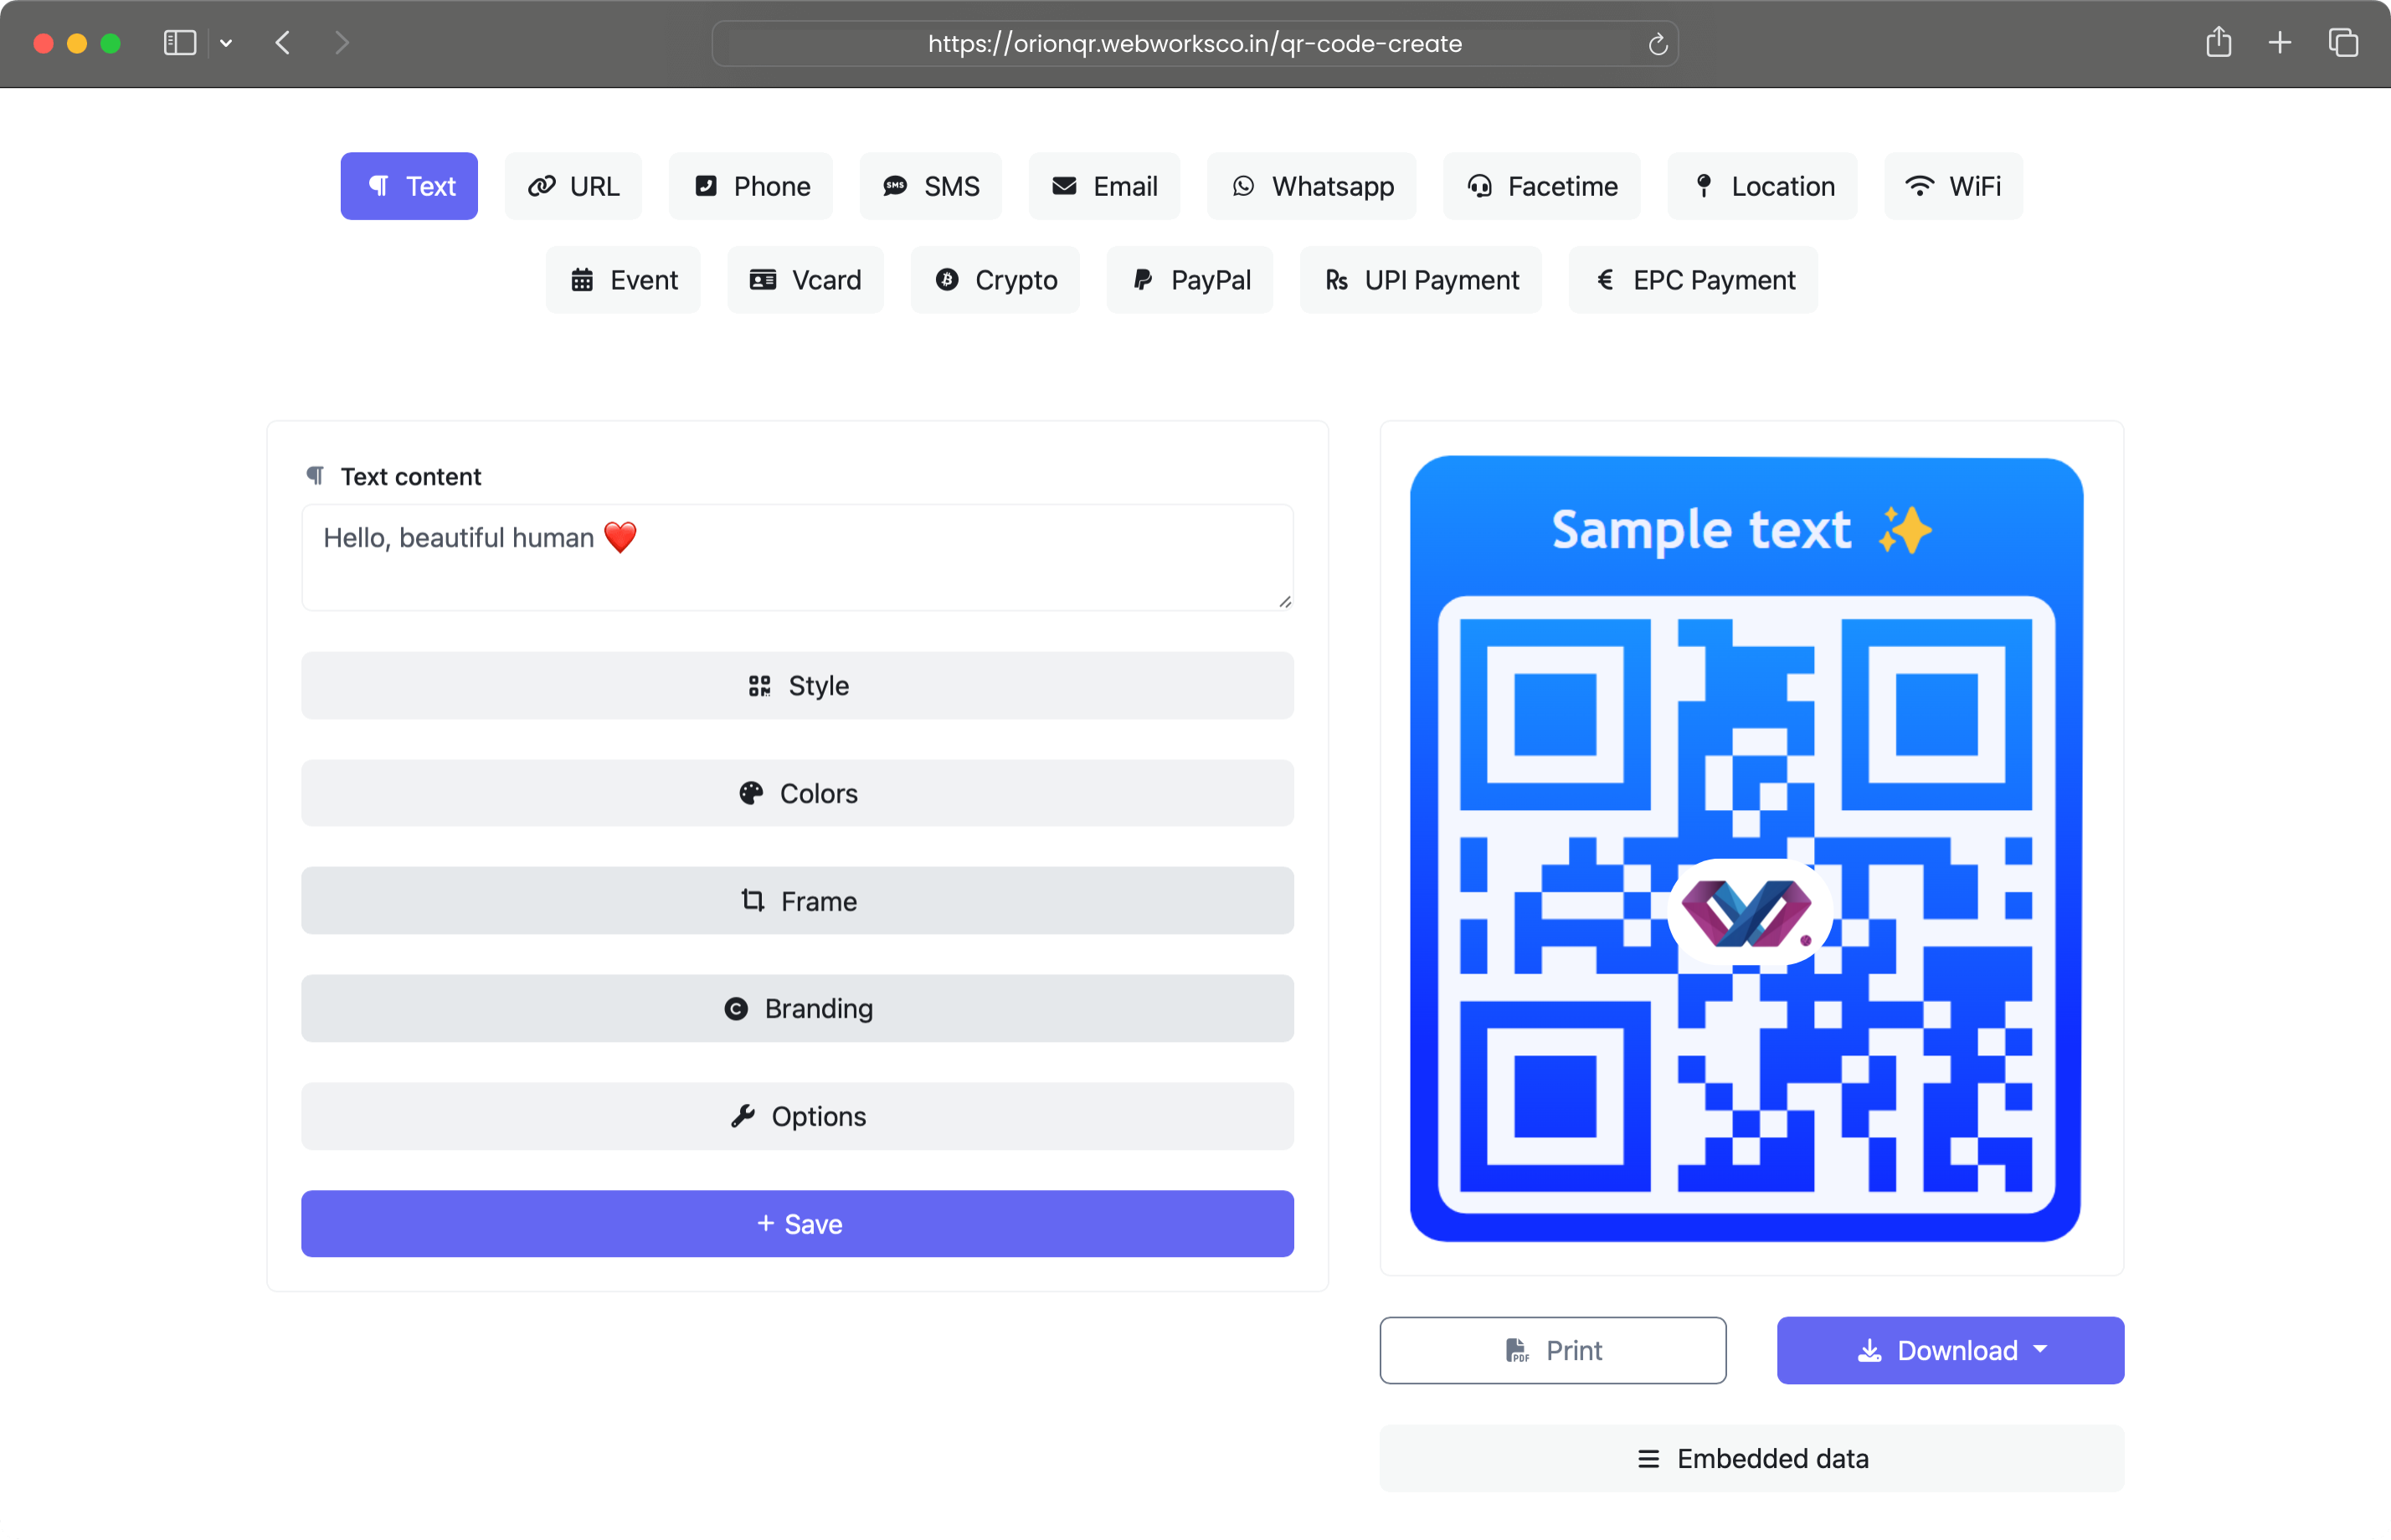2391x1540 pixels.
Task: Click the QR code preview image
Action: [x=1746, y=849]
